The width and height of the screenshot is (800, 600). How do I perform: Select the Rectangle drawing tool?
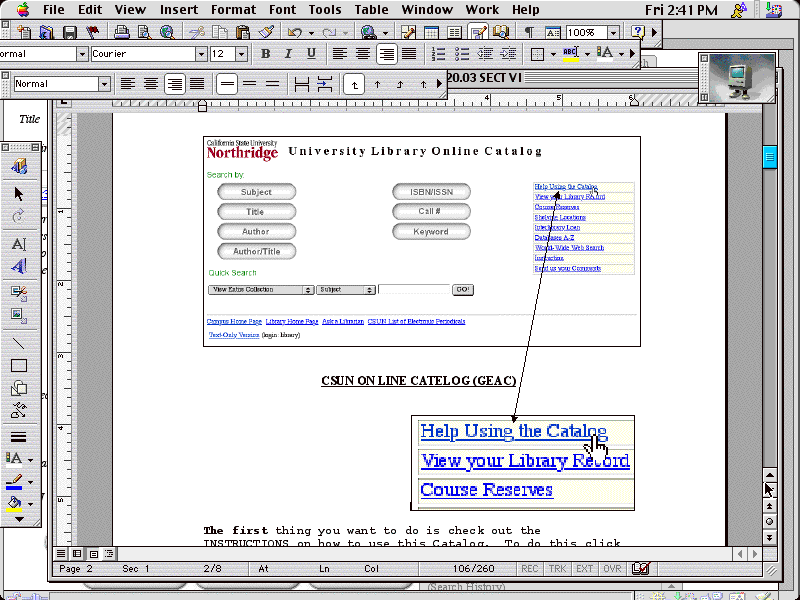(19, 366)
